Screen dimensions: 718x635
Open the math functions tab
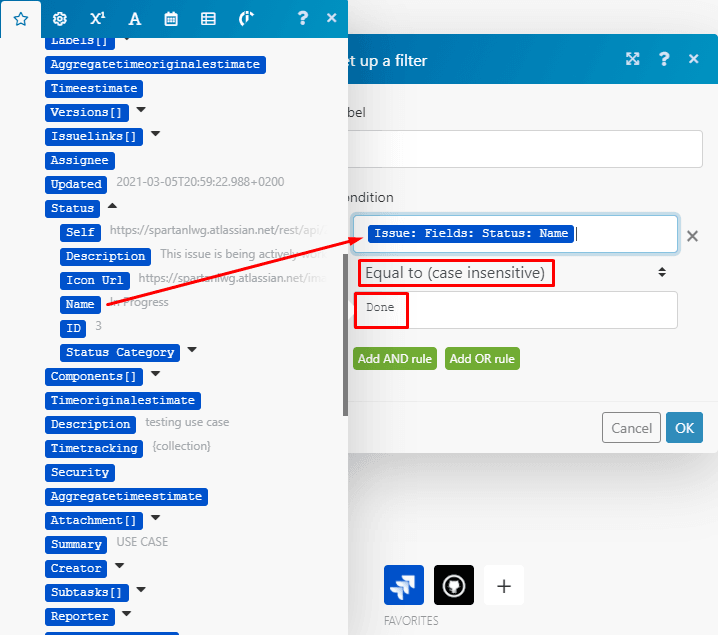(97, 18)
